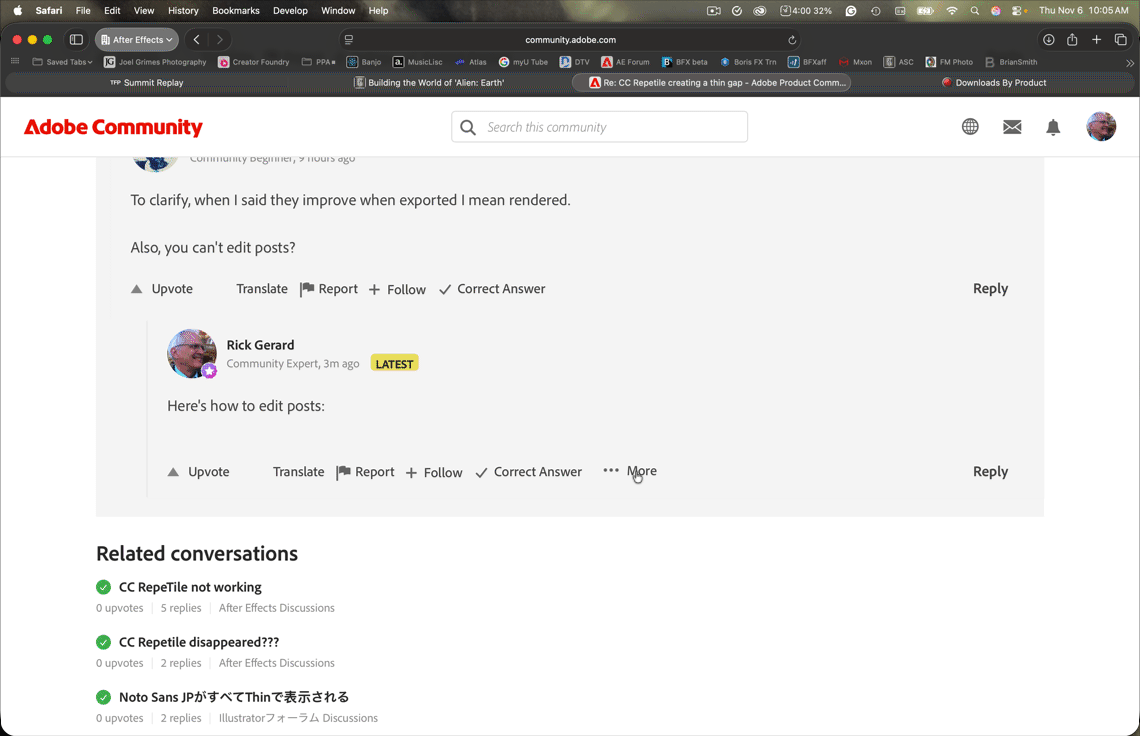
Task: Follow Rick Gerard's reply
Action: pyautogui.click(x=433, y=473)
